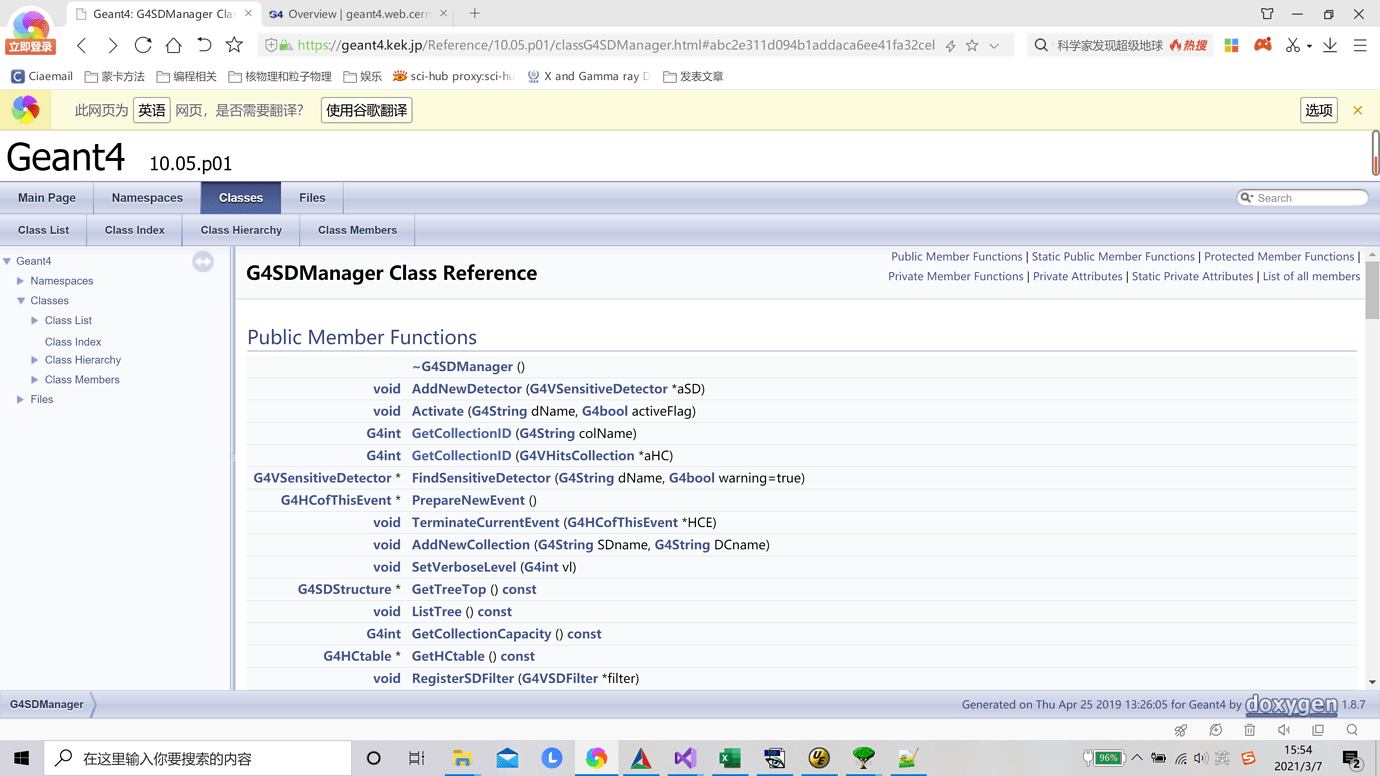Click the page vertical scrollbar down arrow

pyautogui.click(x=1372, y=682)
